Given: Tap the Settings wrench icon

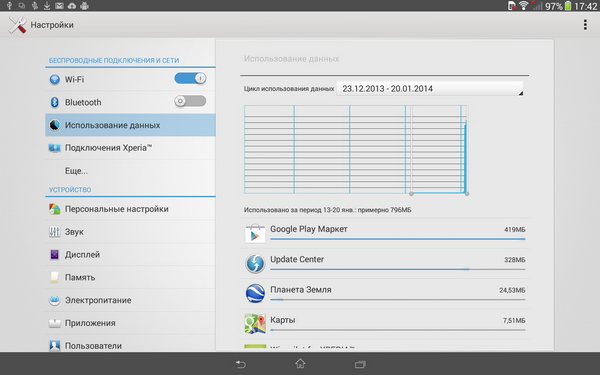Looking at the screenshot, I should coord(17,25).
